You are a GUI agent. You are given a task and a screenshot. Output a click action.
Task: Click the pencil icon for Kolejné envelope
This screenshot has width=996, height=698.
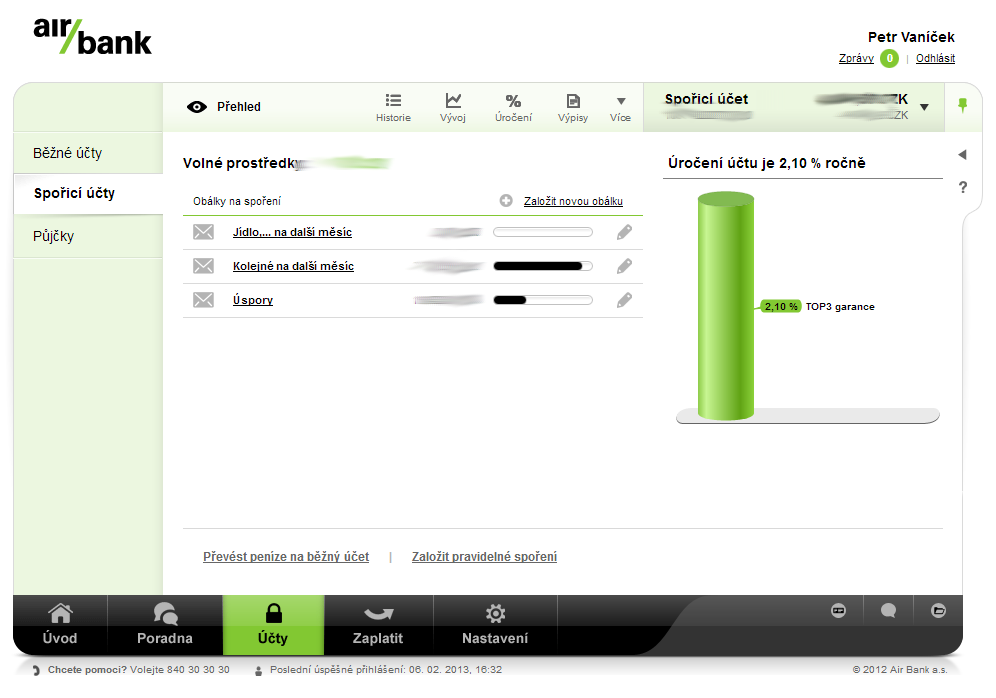pos(624,266)
